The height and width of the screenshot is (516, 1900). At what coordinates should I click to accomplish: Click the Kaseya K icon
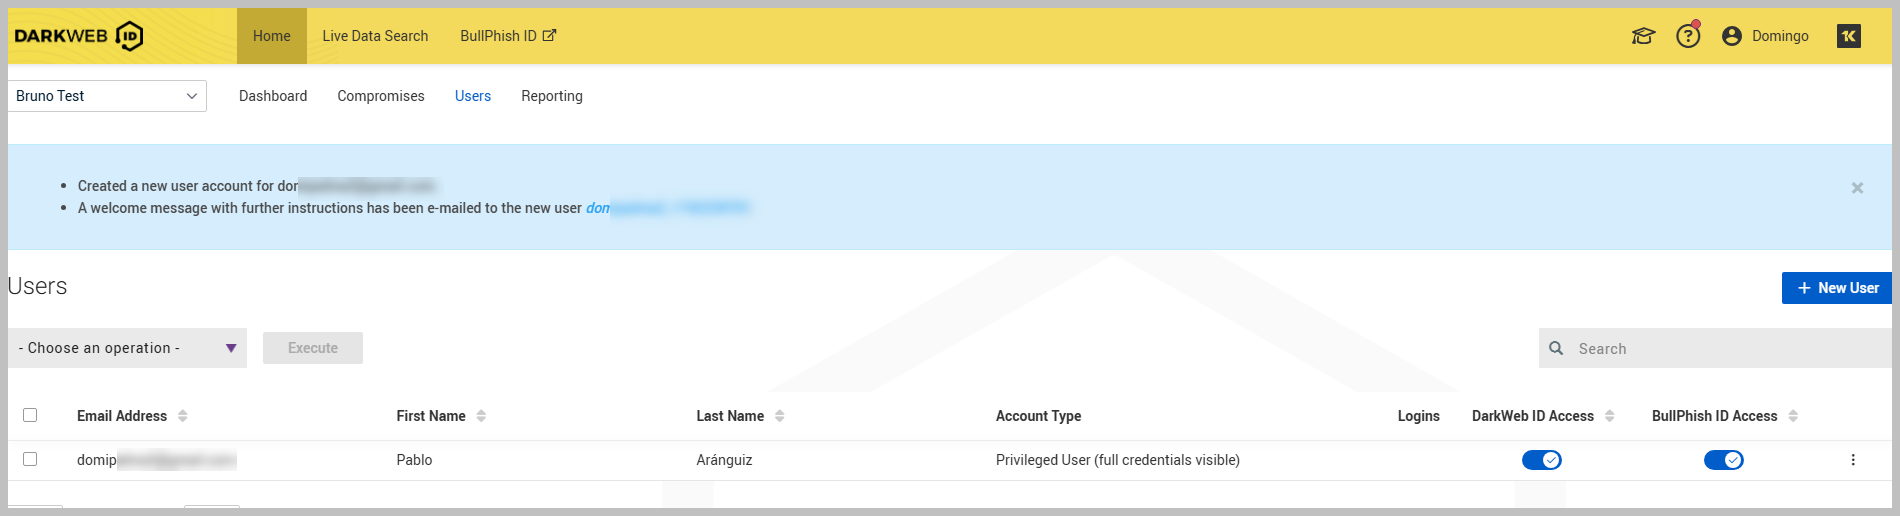(x=1849, y=36)
